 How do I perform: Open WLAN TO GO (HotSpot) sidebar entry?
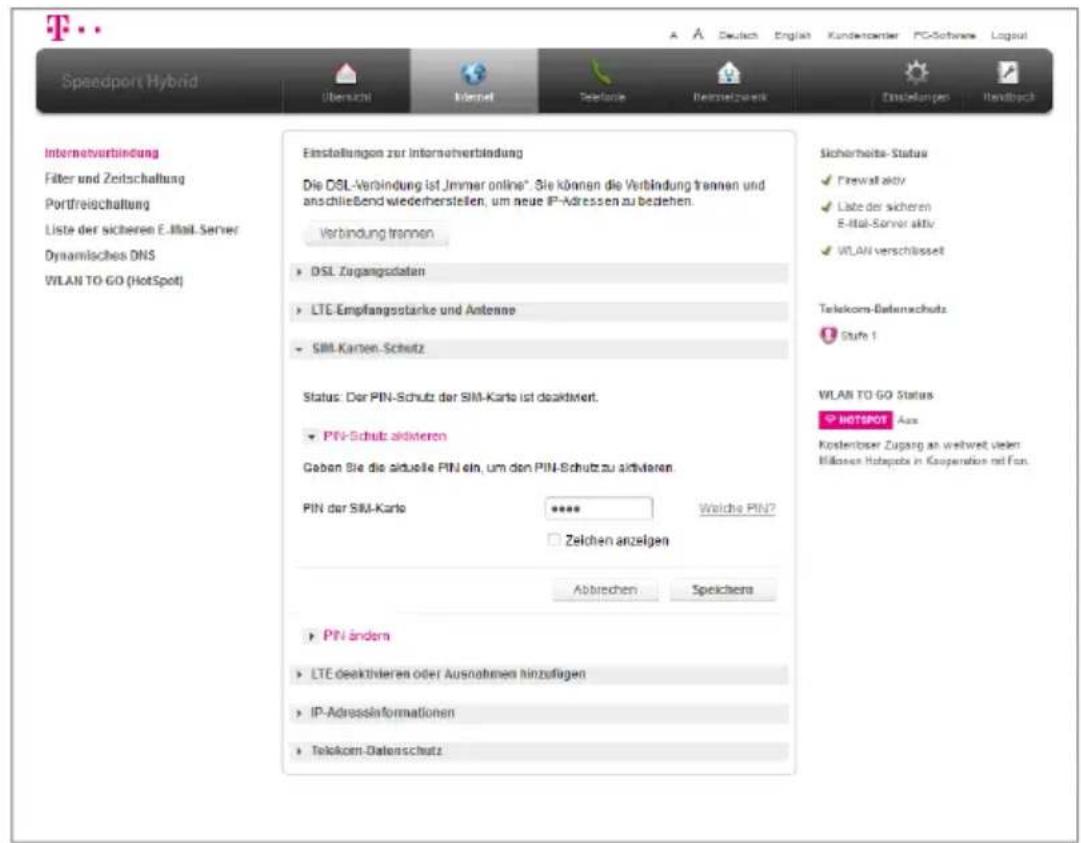[114, 281]
